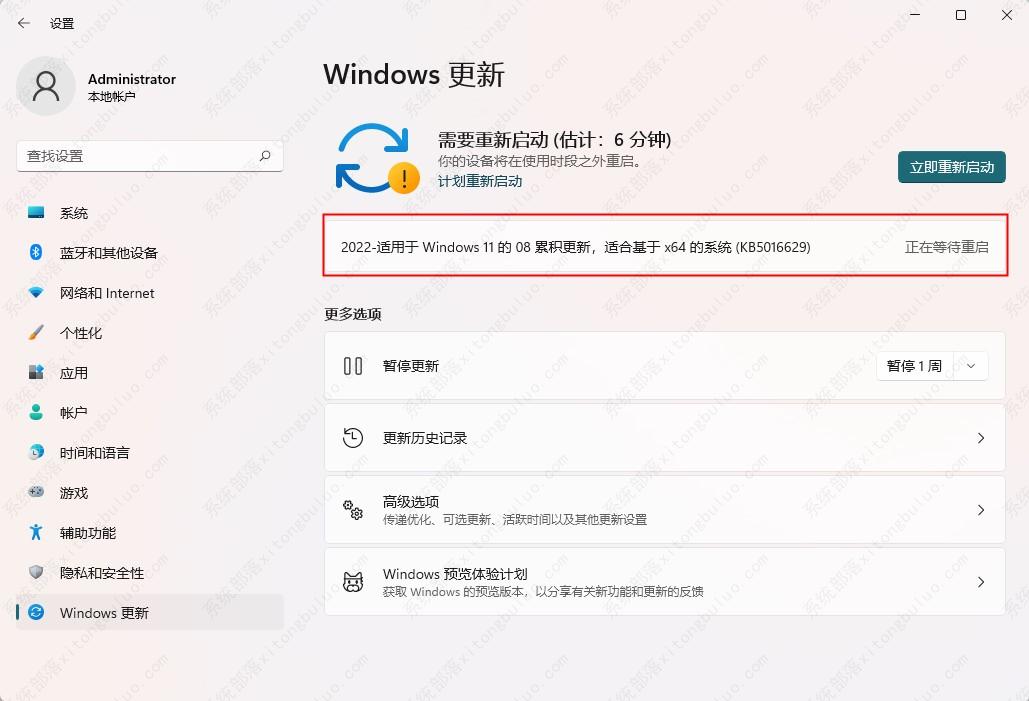Click 立即重新启动 restart now button
Screen dimensions: 1029x701
point(951,167)
